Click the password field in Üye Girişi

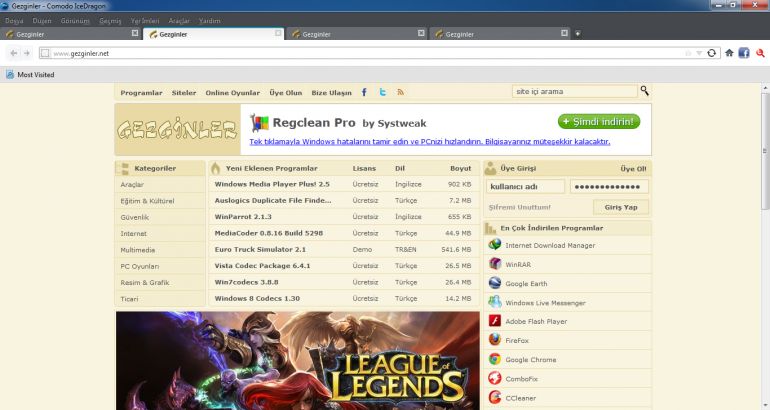click(609, 187)
